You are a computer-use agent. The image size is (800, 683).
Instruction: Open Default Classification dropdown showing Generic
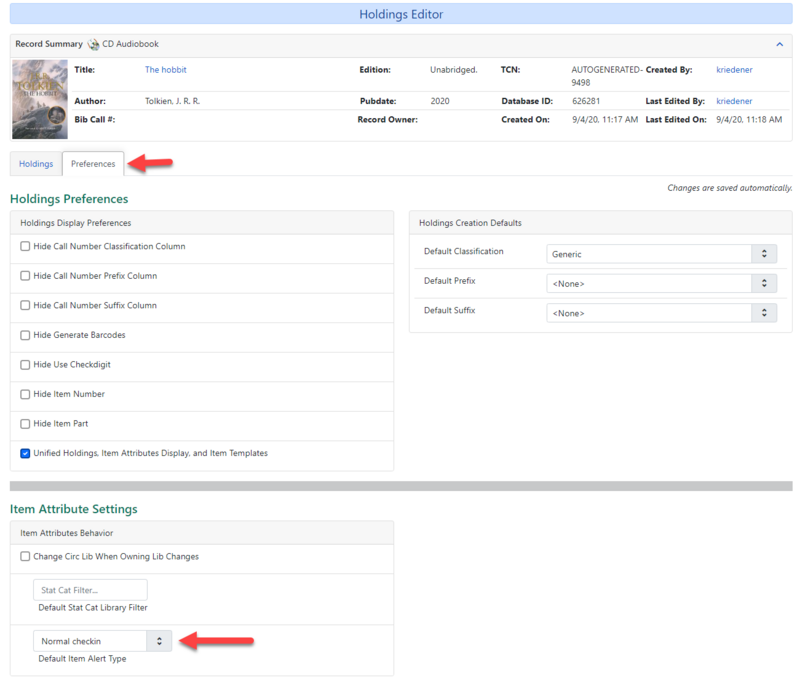click(661, 254)
